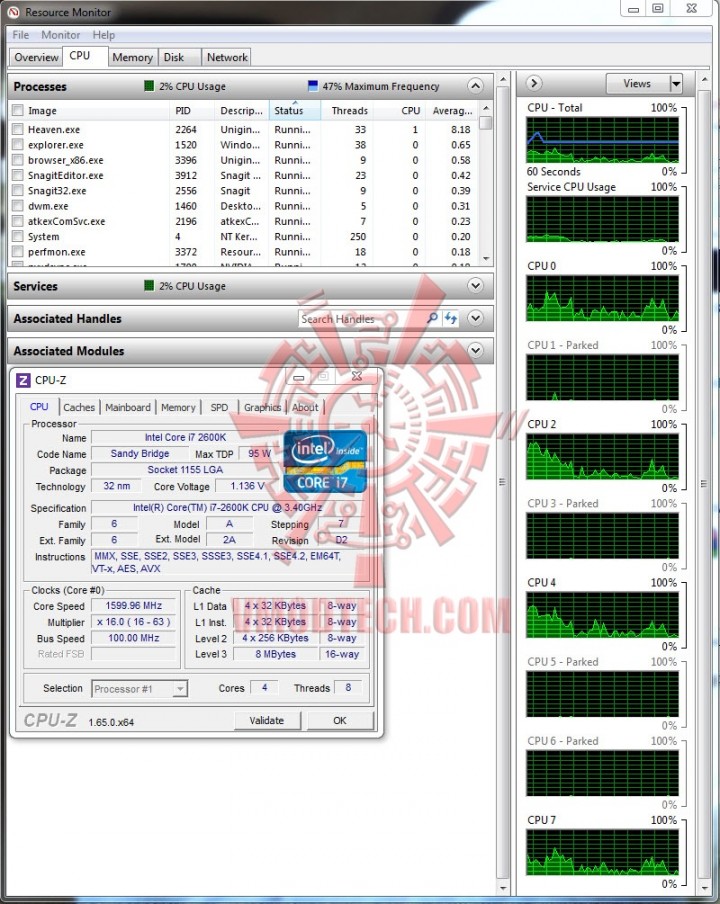720x904 pixels.
Task: Check the atkexComSvc.exe process checkbox
Action: [x=18, y=221]
